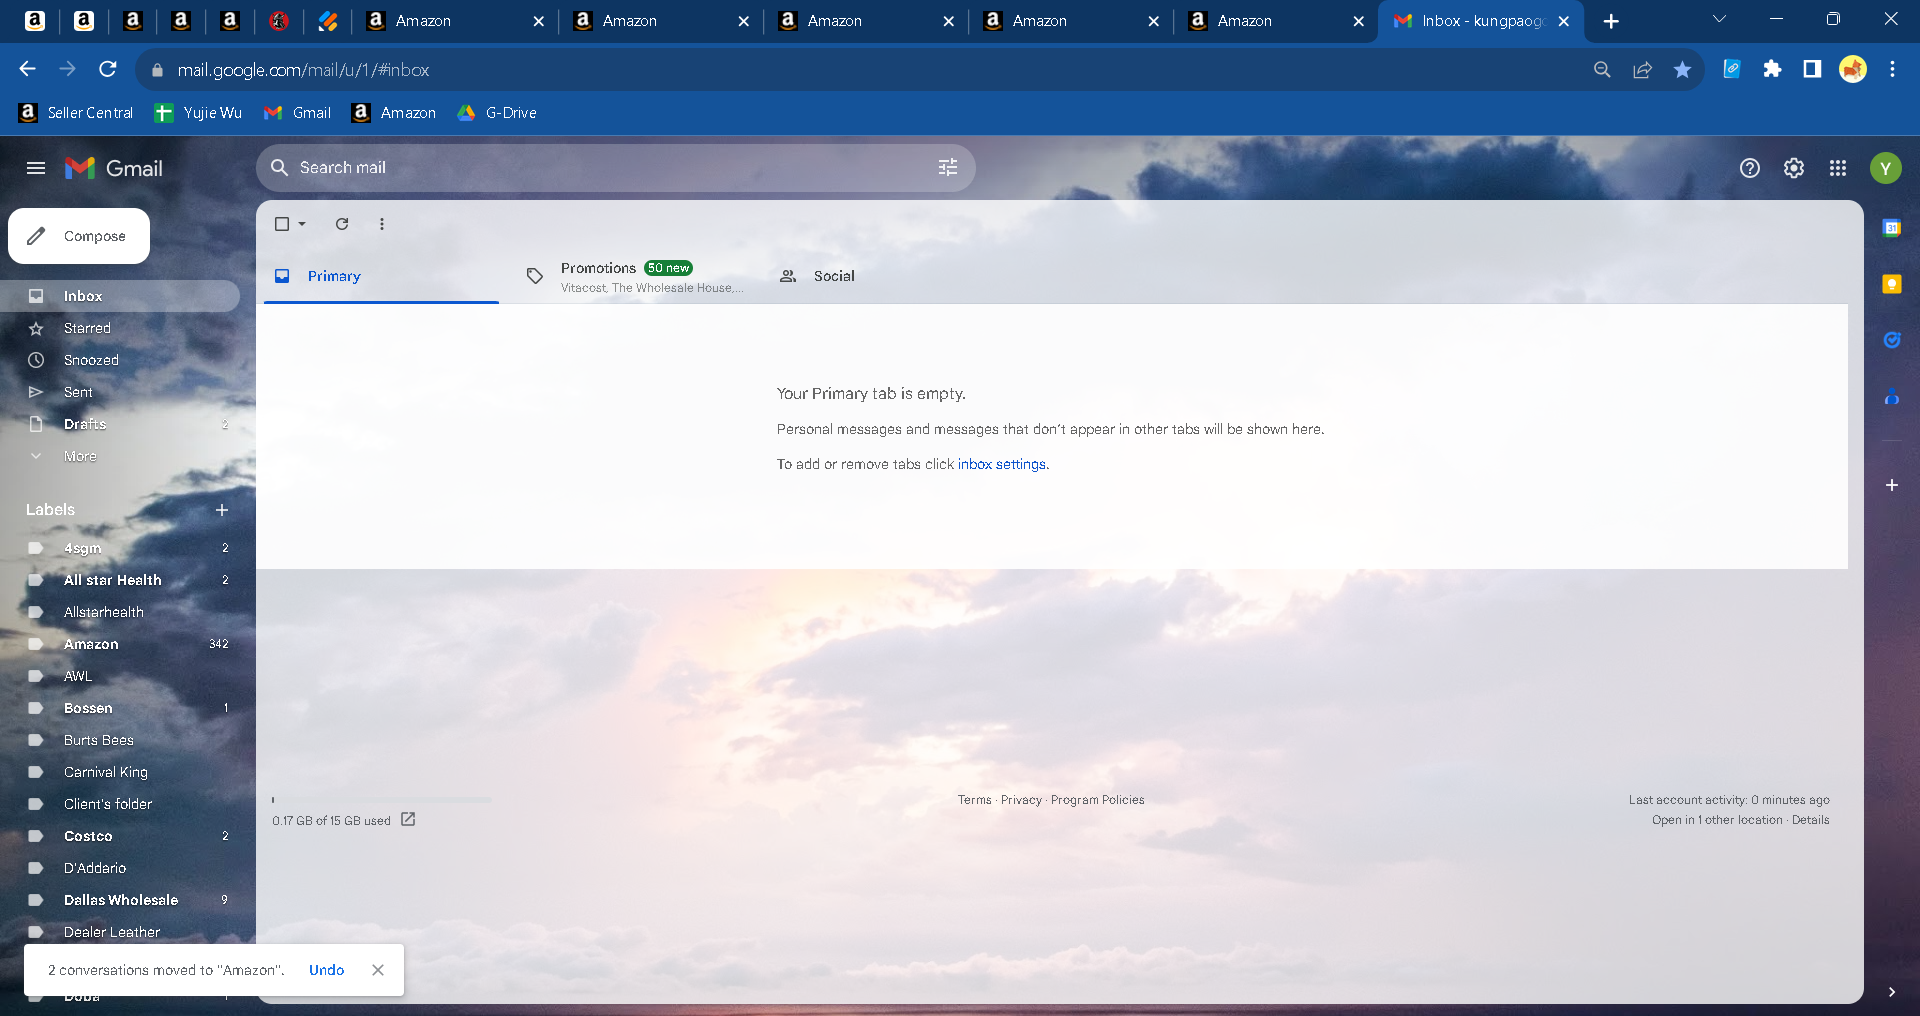Open account activity Details link
Image resolution: width=1920 pixels, height=1016 pixels.
tap(1811, 820)
